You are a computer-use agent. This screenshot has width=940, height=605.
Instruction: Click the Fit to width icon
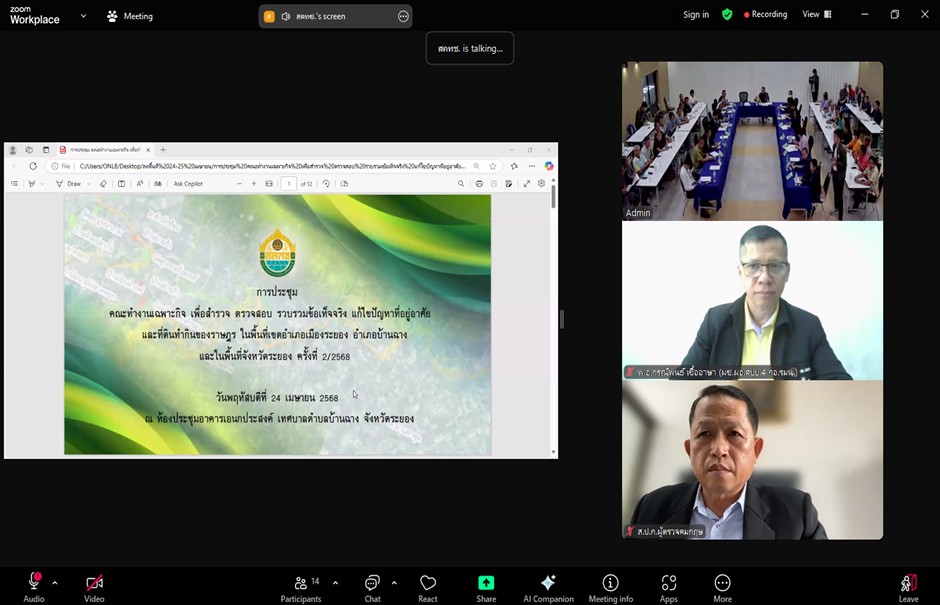click(x=269, y=183)
